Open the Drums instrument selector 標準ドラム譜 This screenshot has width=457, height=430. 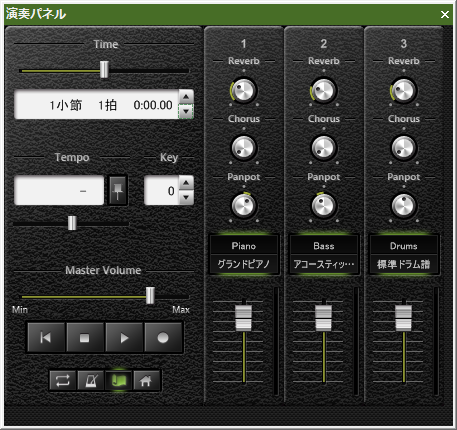[x=404, y=264]
